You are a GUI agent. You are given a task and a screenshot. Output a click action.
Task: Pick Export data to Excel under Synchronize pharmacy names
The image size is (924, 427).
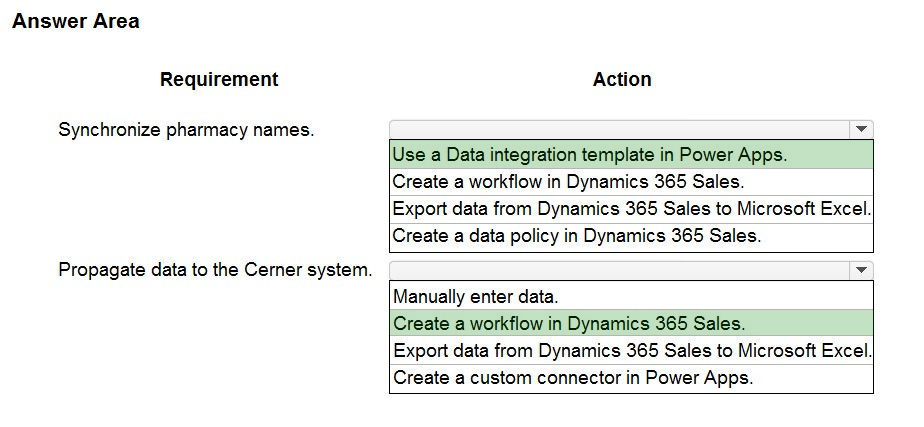631,209
